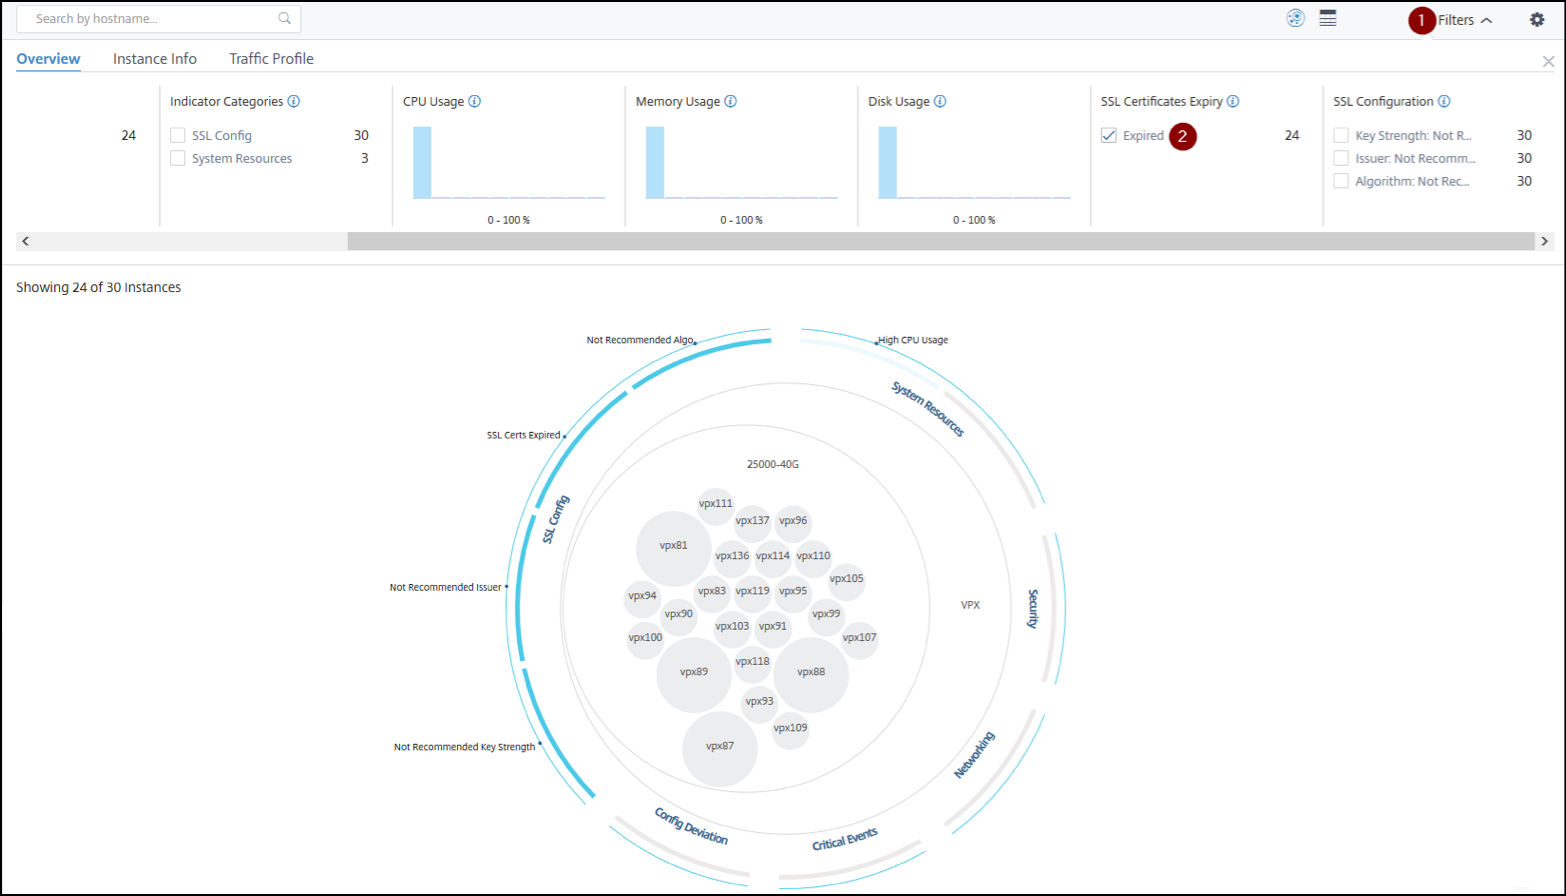Show info icon next to Memory Usage
The width and height of the screenshot is (1566, 896).
[x=731, y=101]
